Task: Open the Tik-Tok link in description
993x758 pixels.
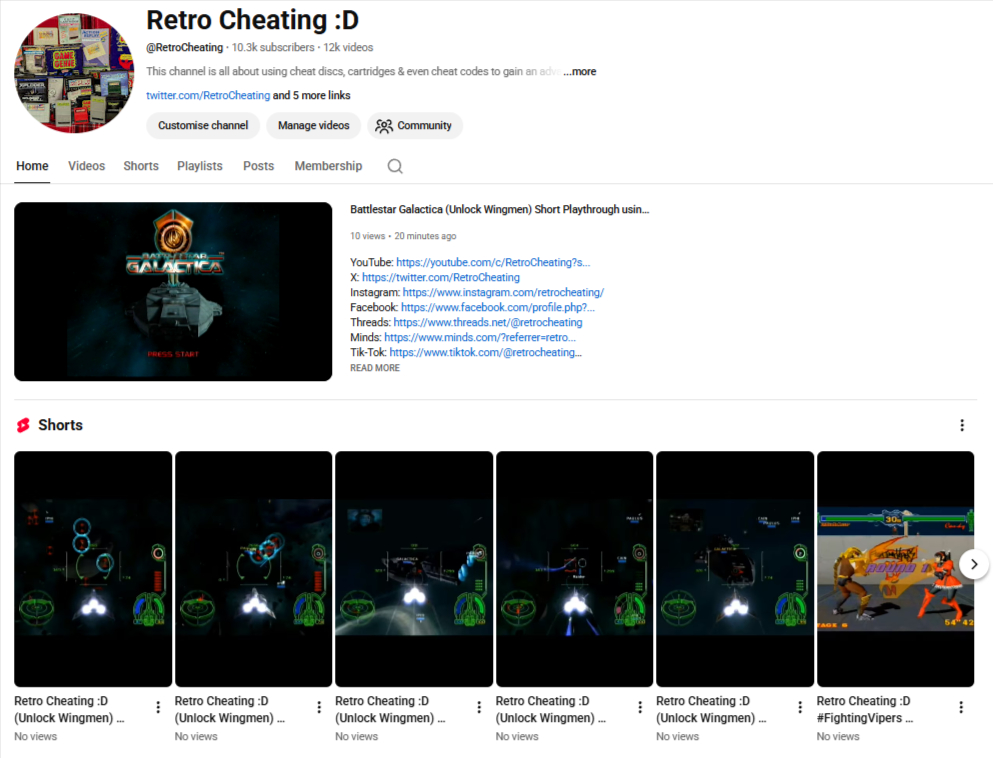Action: coord(485,353)
